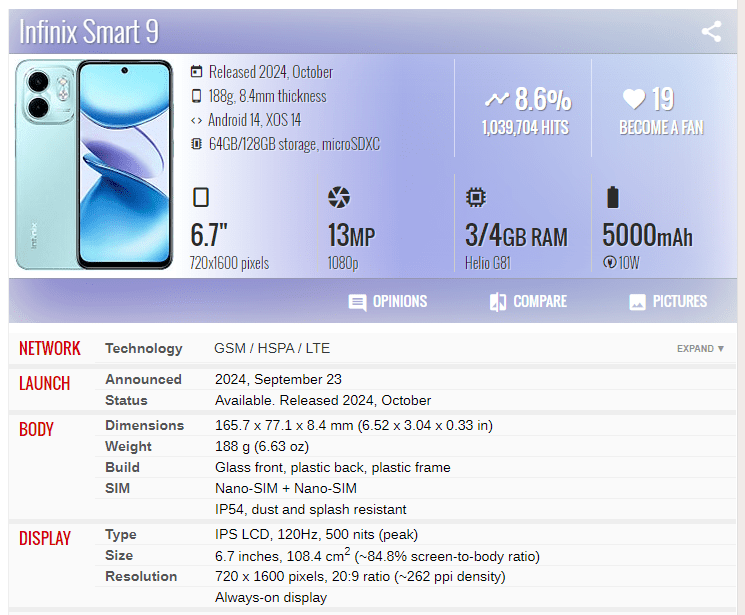The image size is (745, 615).
Task: Click the GSM / HSPA / LTE value
Action: [272, 348]
